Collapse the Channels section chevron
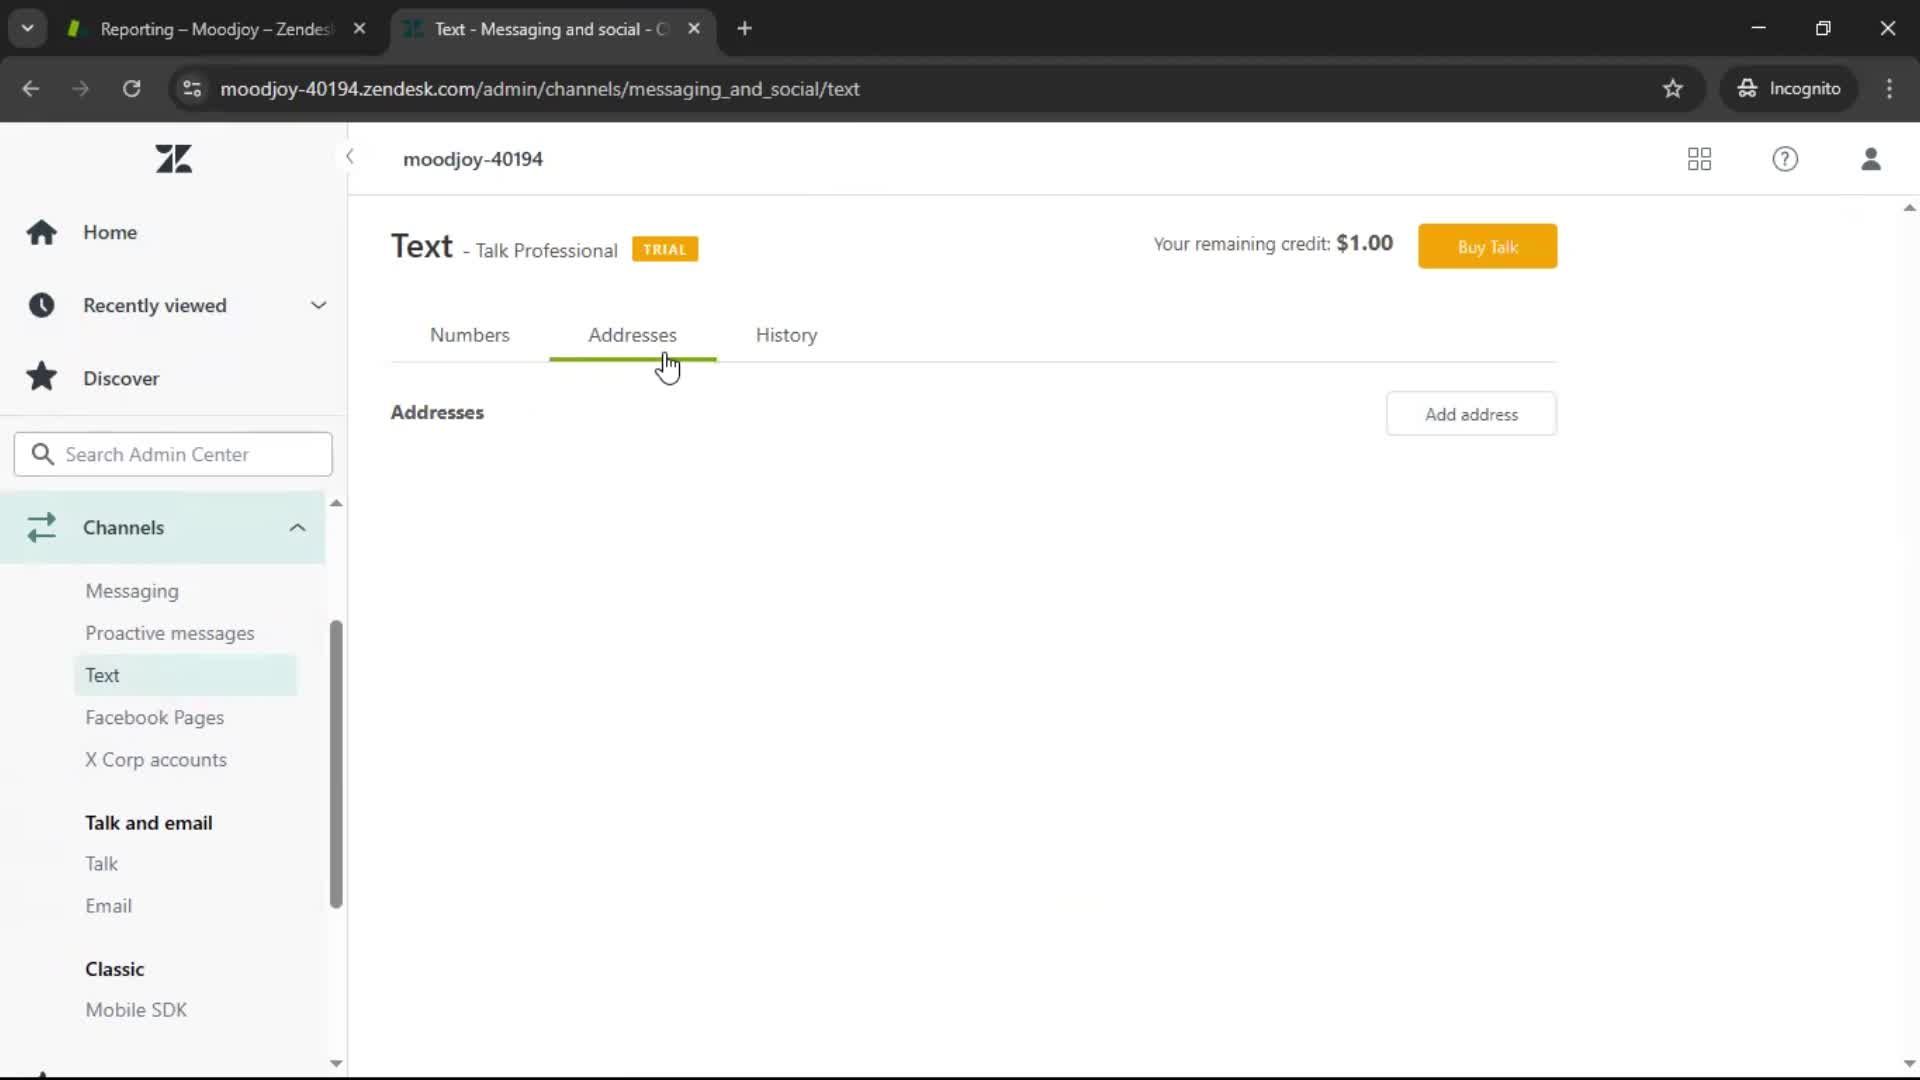1920x1080 pixels. (x=297, y=527)
